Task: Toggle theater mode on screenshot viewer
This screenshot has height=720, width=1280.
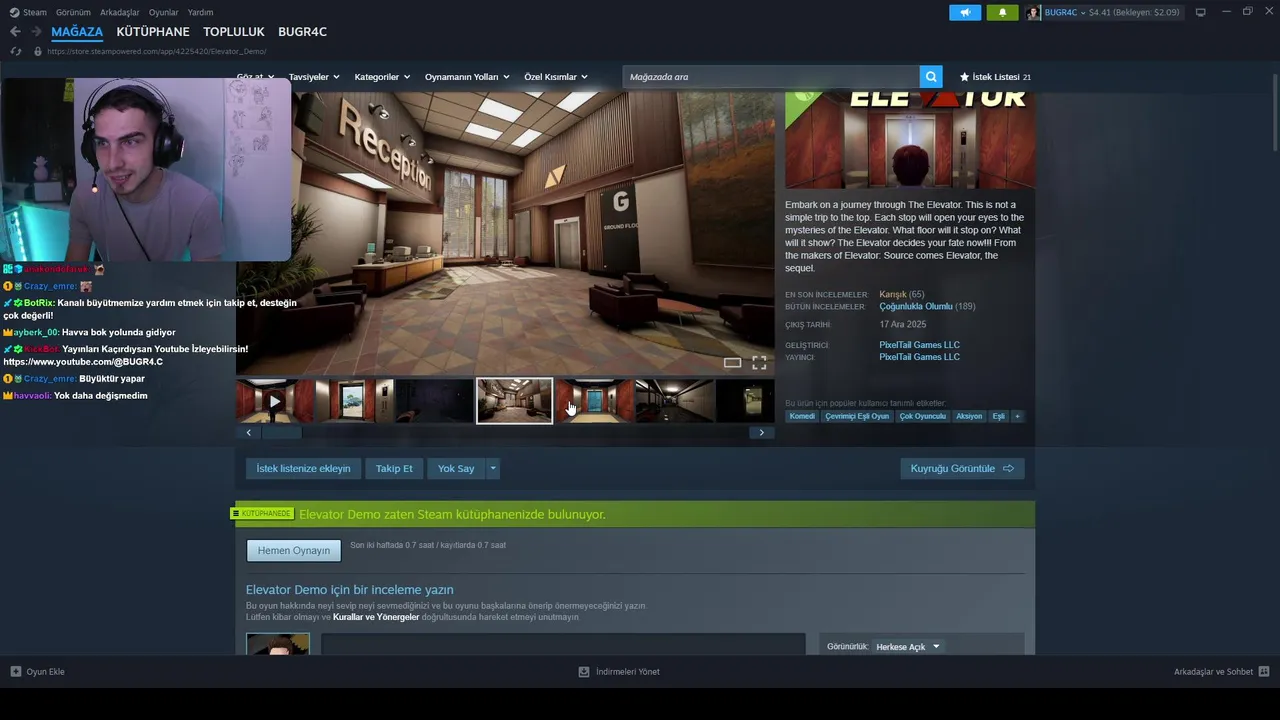Action: click(x=732, y=363)
